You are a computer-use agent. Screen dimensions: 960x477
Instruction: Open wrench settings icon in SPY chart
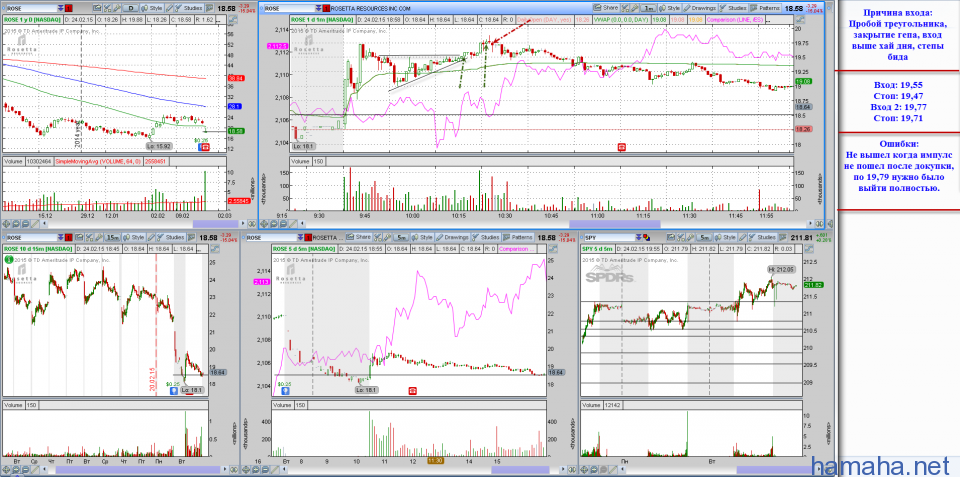coord(691,237)
